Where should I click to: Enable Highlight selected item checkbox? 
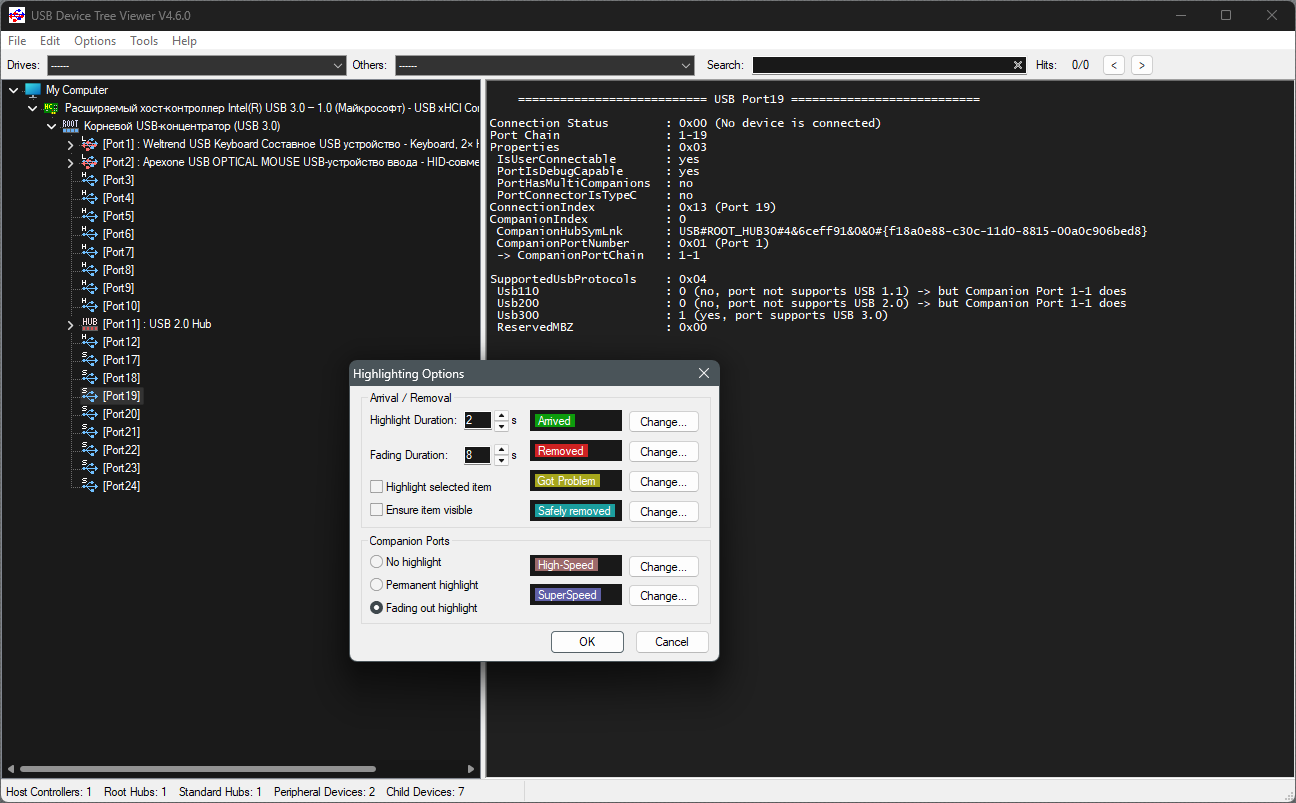pyautogui.click(x=377, y=487)
